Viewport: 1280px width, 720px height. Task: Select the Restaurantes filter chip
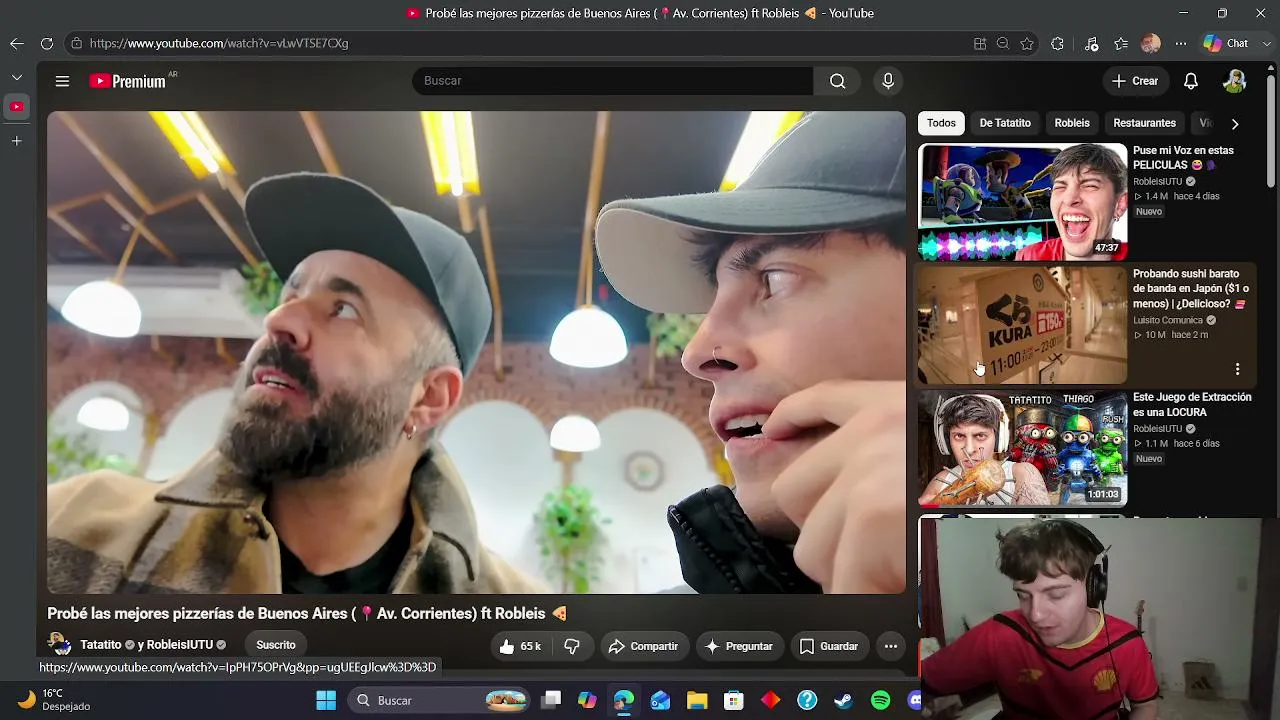1144,123
